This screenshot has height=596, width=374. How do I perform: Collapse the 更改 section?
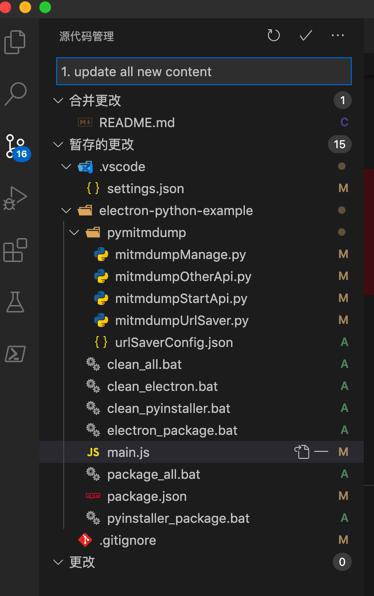click(58, 562)
